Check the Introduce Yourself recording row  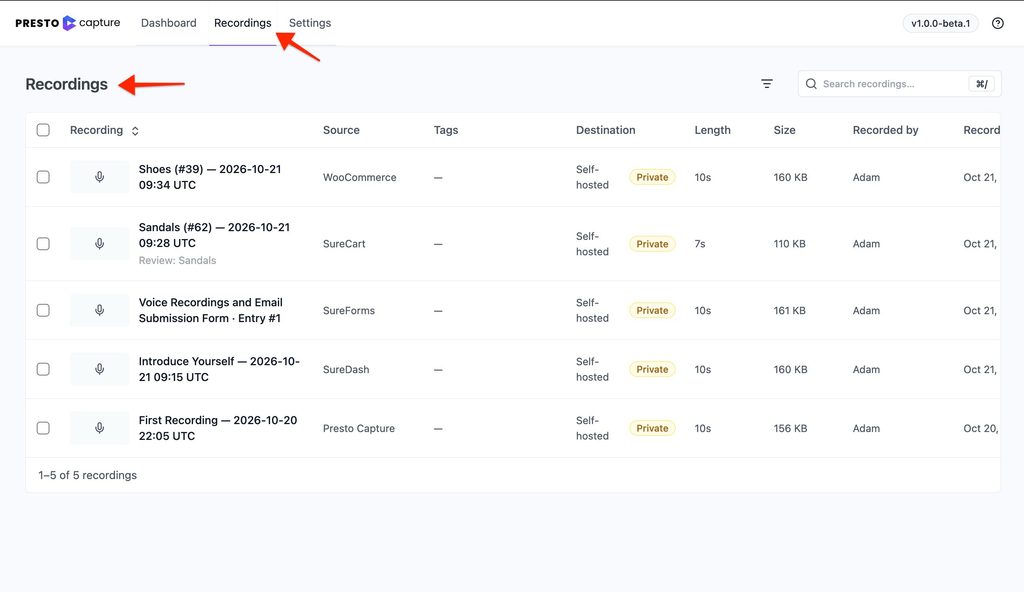pos(43,369)
